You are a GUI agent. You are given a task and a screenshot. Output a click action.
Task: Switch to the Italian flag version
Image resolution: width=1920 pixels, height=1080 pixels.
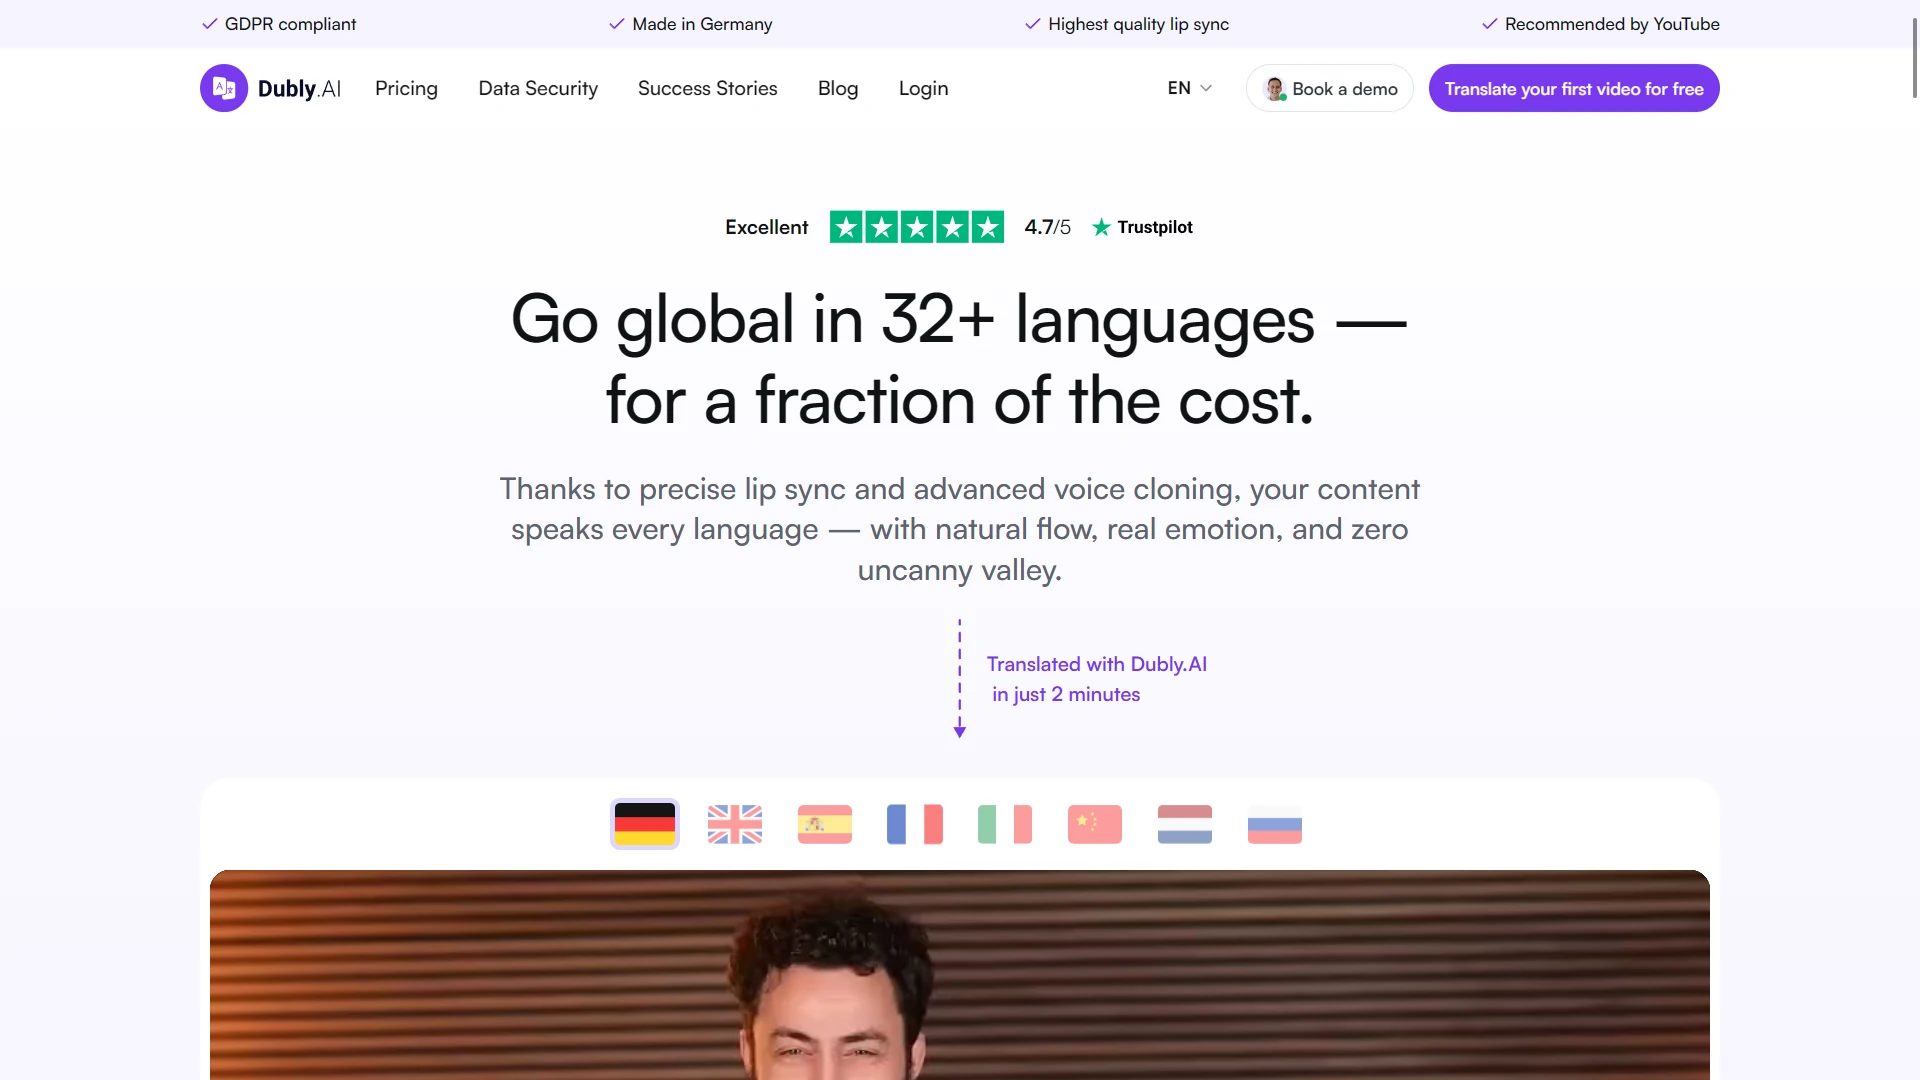point(1005,824)
